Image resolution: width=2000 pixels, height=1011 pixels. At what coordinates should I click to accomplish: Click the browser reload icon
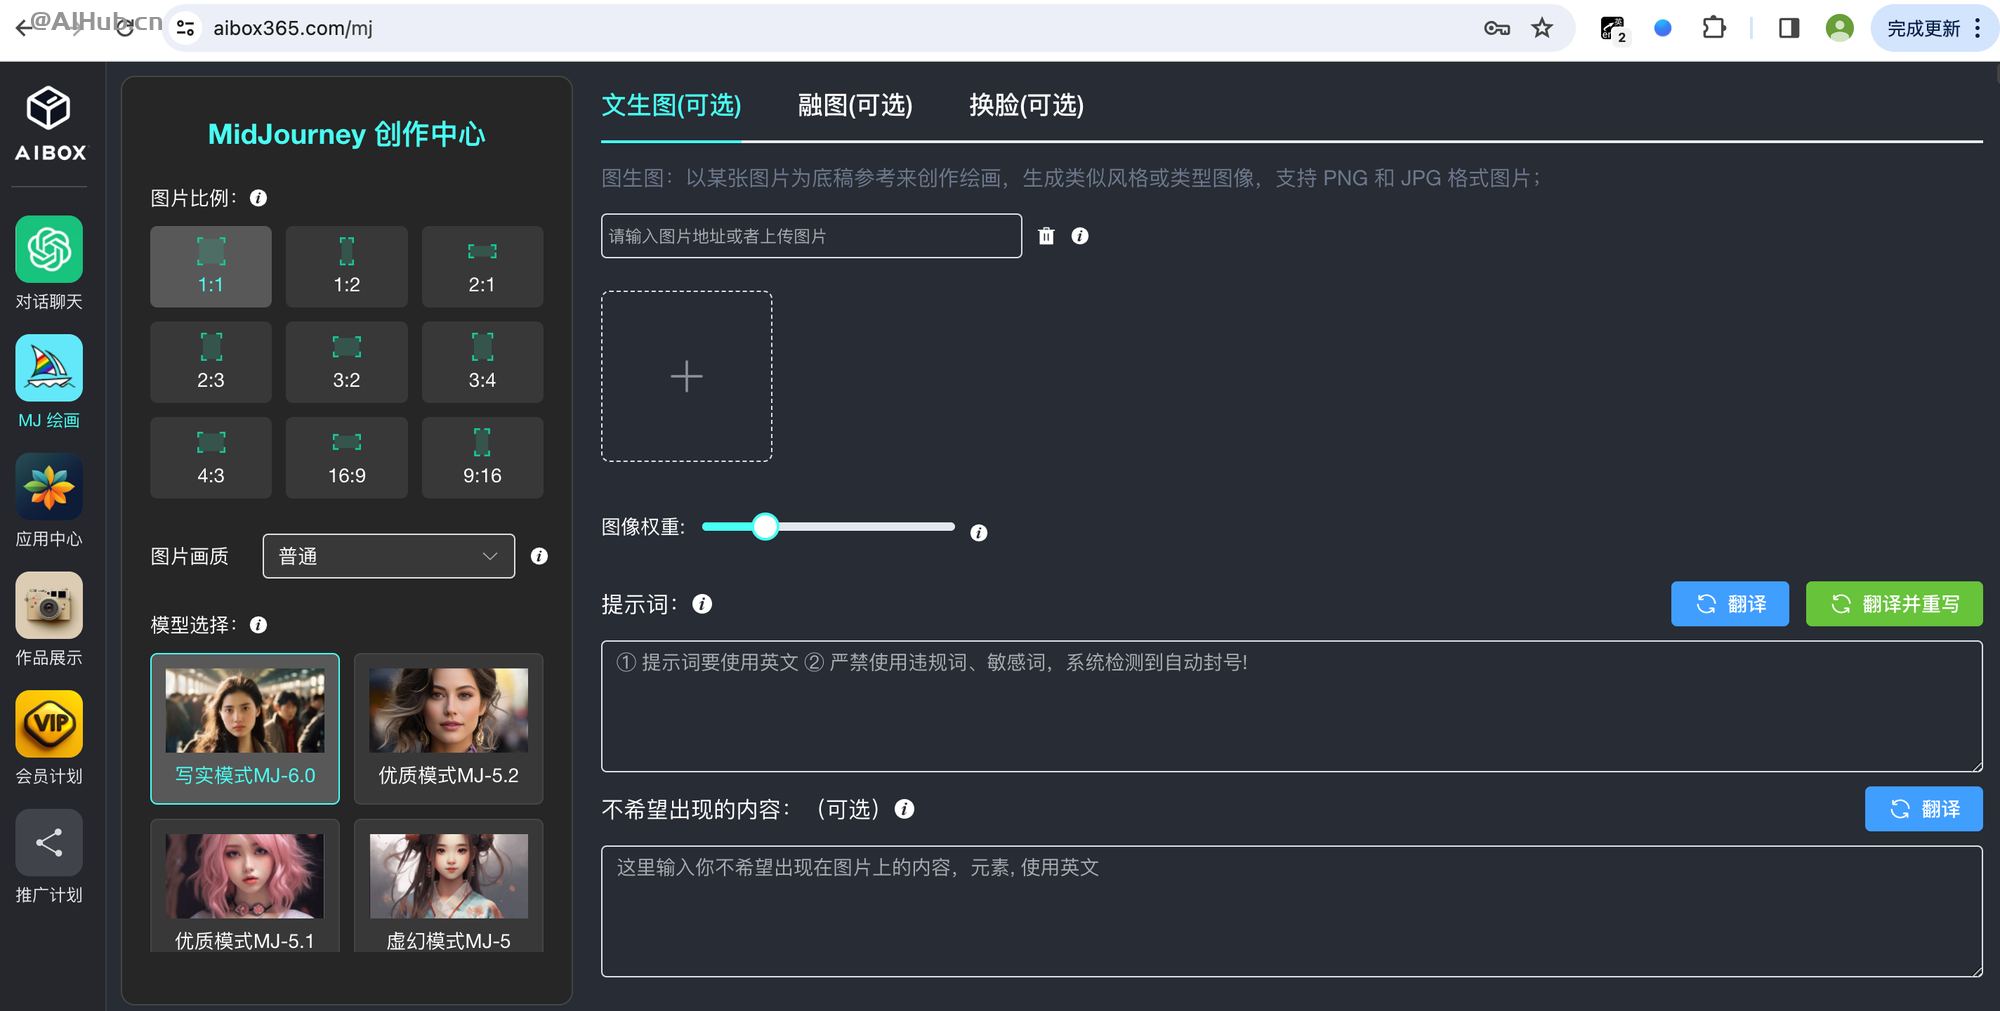pos(124,28)
